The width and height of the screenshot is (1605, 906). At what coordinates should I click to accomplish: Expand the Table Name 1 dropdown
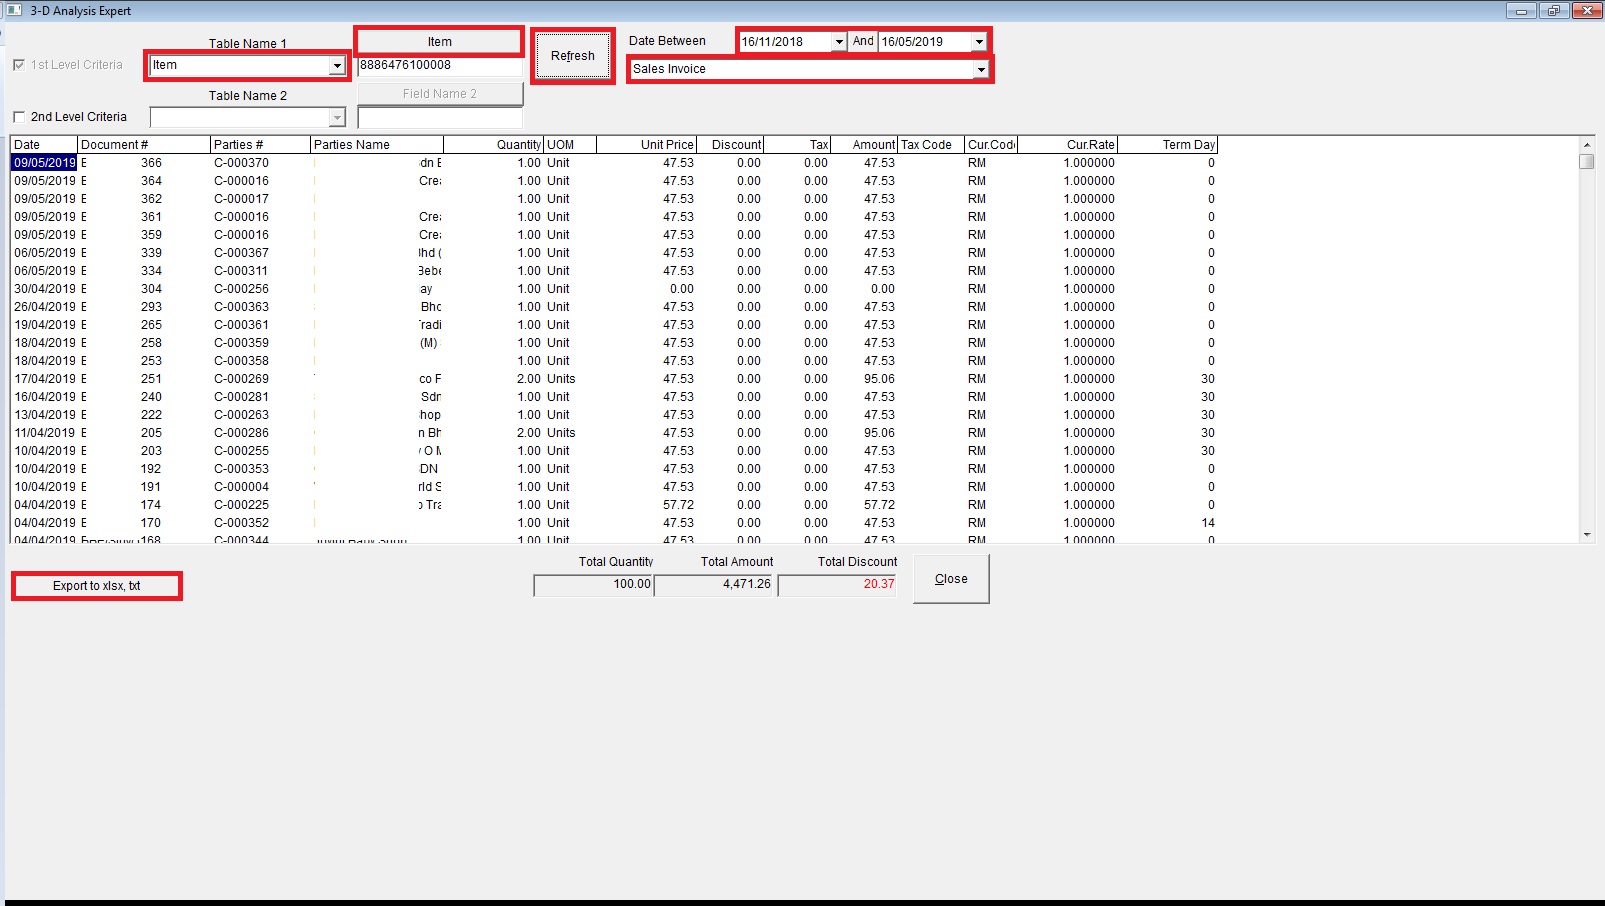tap(337, 66)
